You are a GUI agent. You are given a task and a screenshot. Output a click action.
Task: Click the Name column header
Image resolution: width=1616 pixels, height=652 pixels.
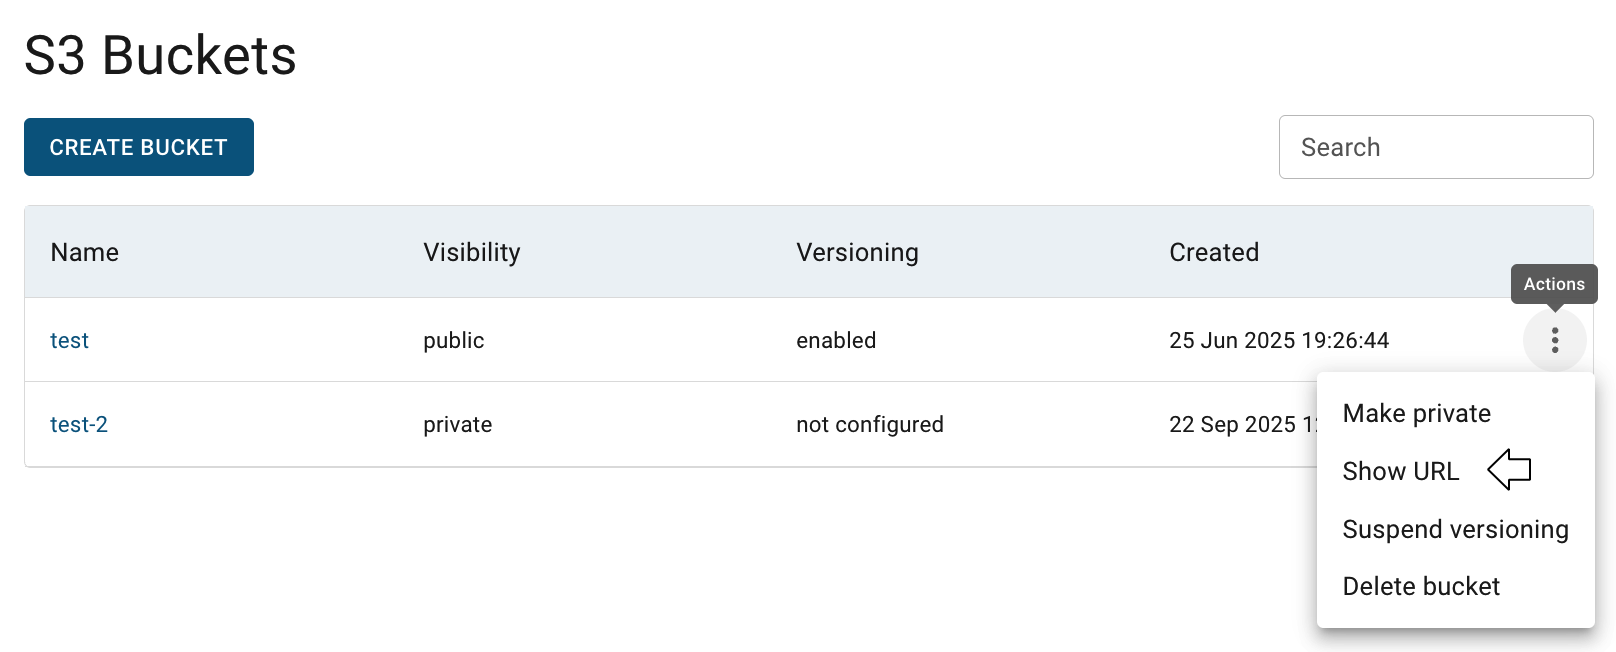pos(85,253)
